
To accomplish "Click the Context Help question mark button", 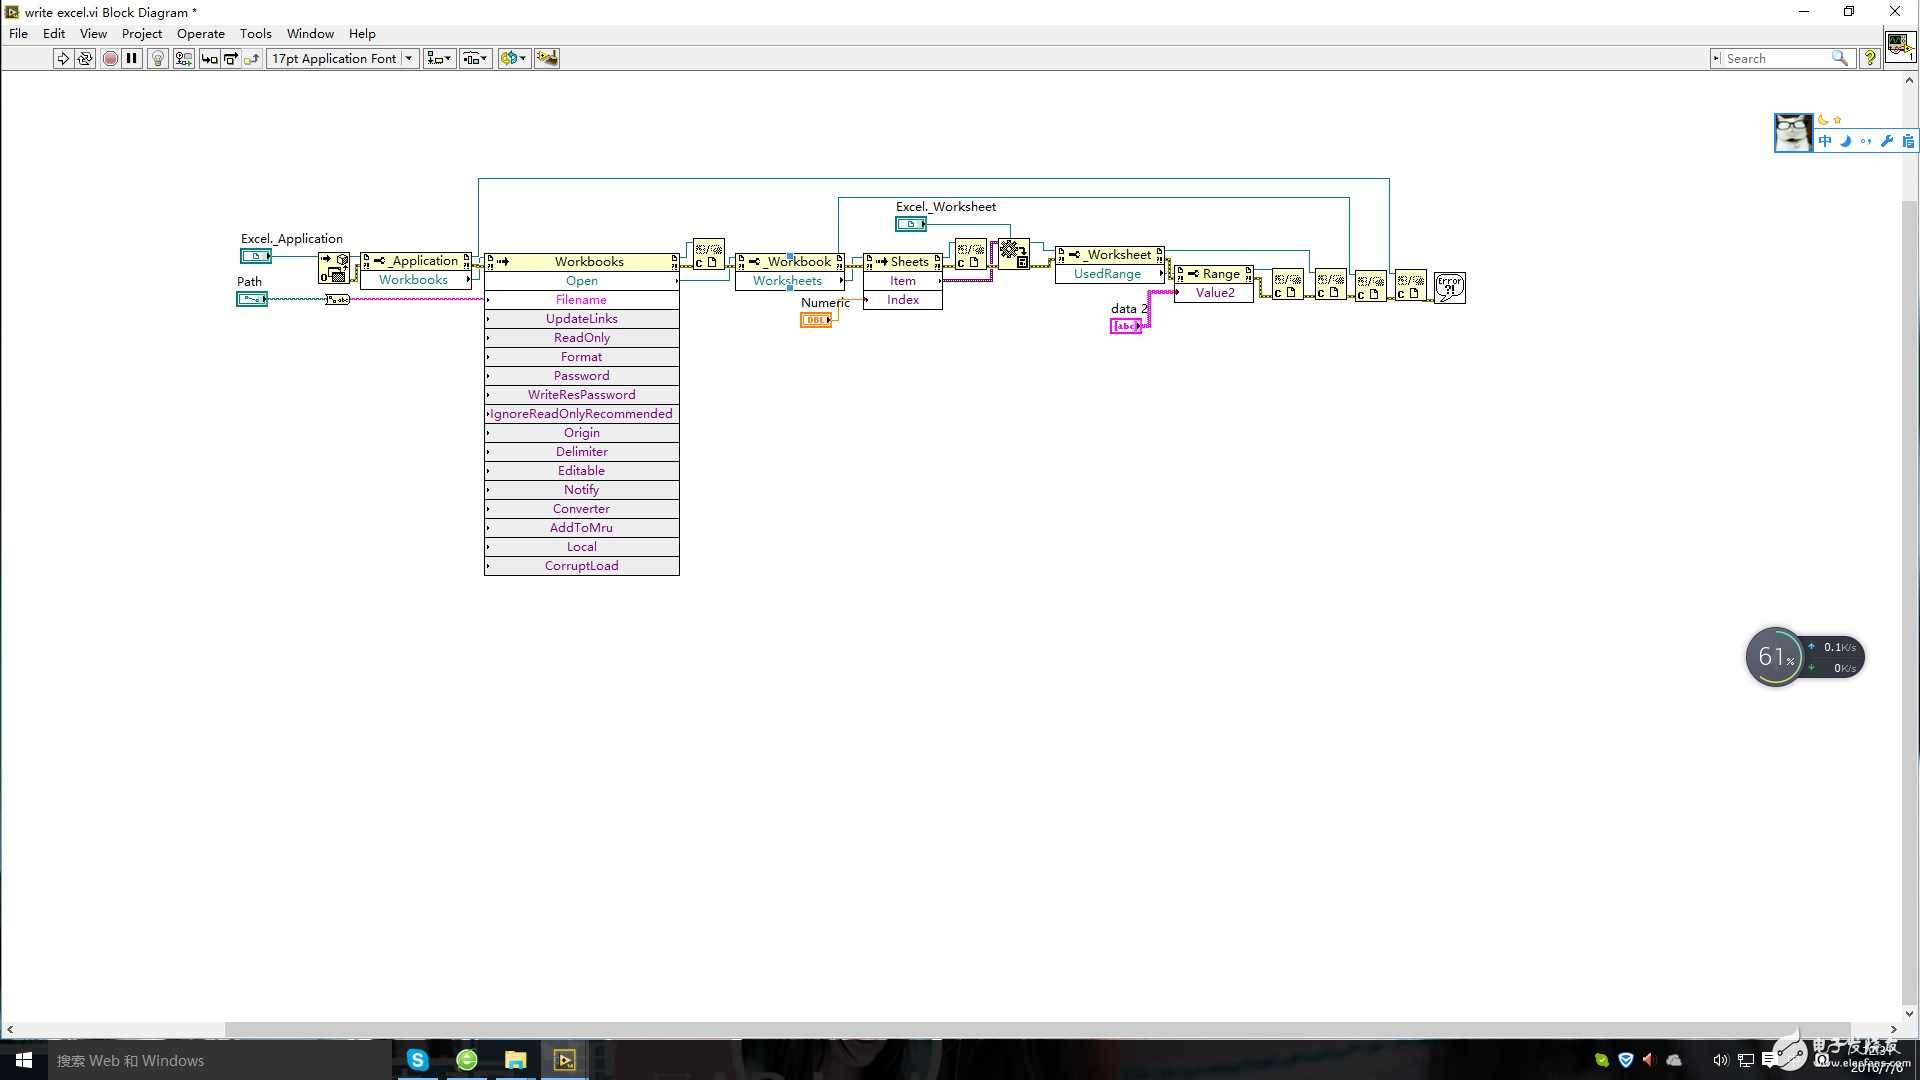I will tap(1869, 58).
